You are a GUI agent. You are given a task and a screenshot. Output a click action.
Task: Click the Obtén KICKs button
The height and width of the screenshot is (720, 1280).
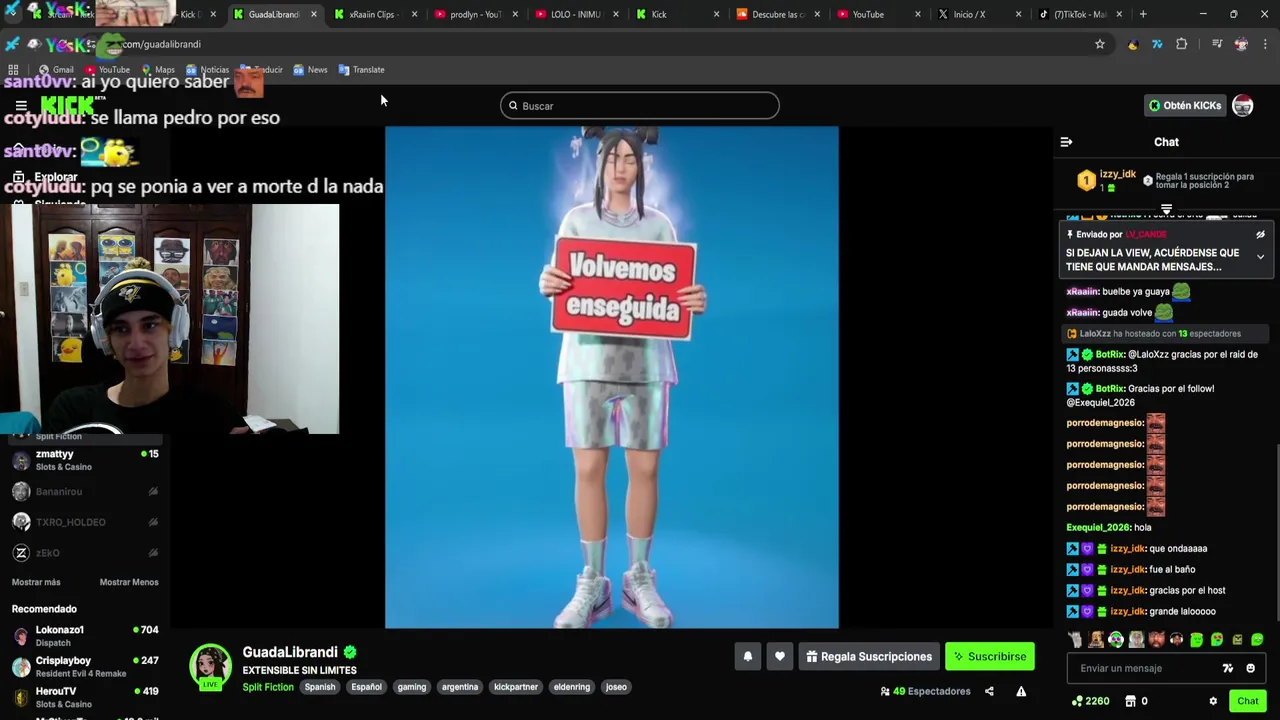click(x=1185, y=106)
